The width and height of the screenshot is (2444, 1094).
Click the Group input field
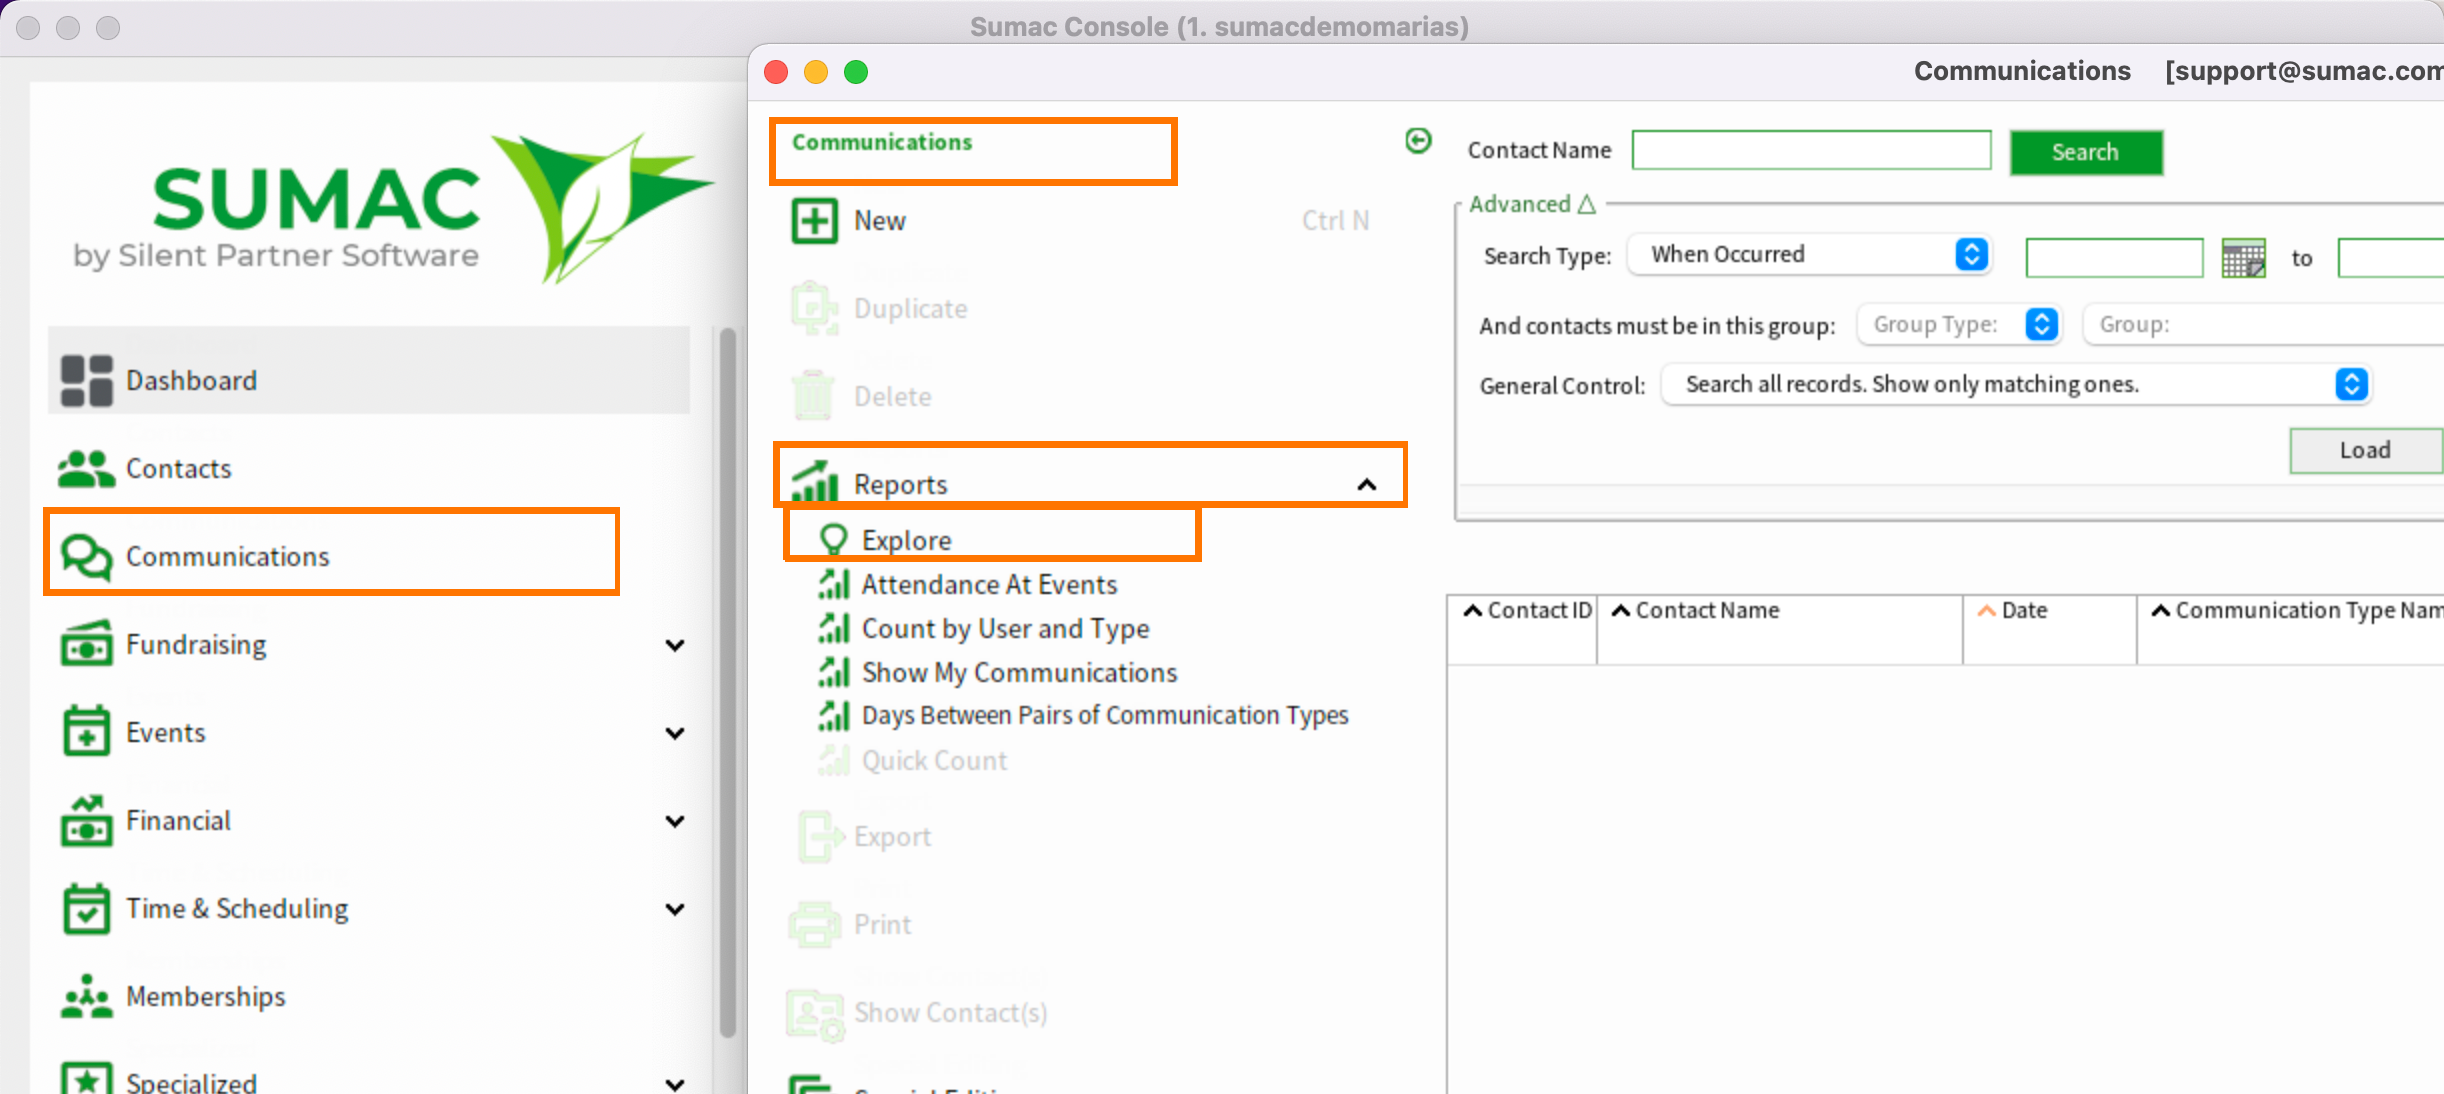click(2262, 324)
